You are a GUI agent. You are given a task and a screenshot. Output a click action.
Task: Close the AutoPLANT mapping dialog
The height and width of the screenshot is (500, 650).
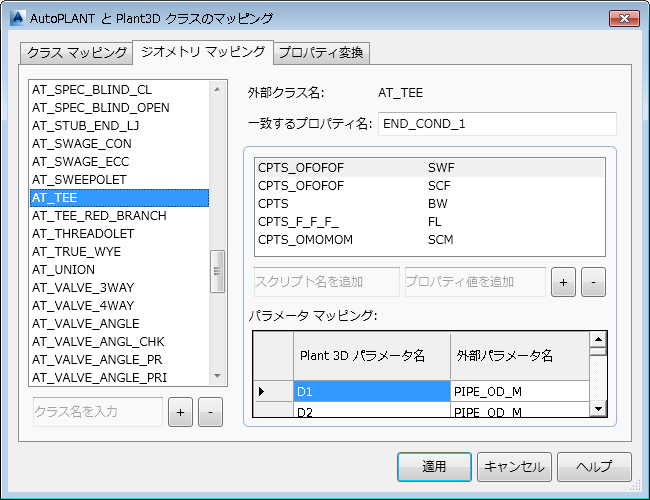(x=624, y=19)
